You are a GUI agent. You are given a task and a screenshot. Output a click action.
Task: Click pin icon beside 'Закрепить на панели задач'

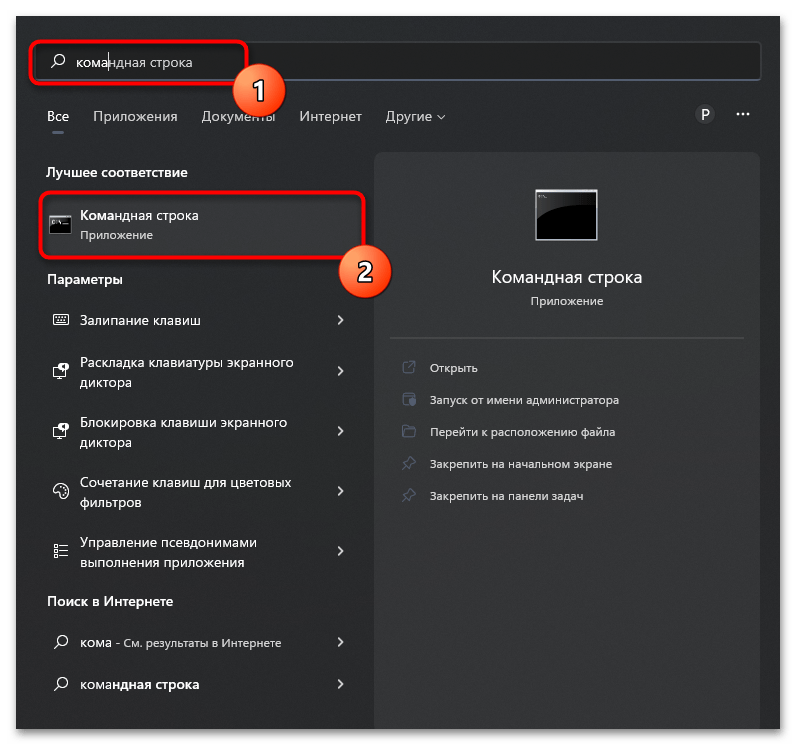pos(409,495)
